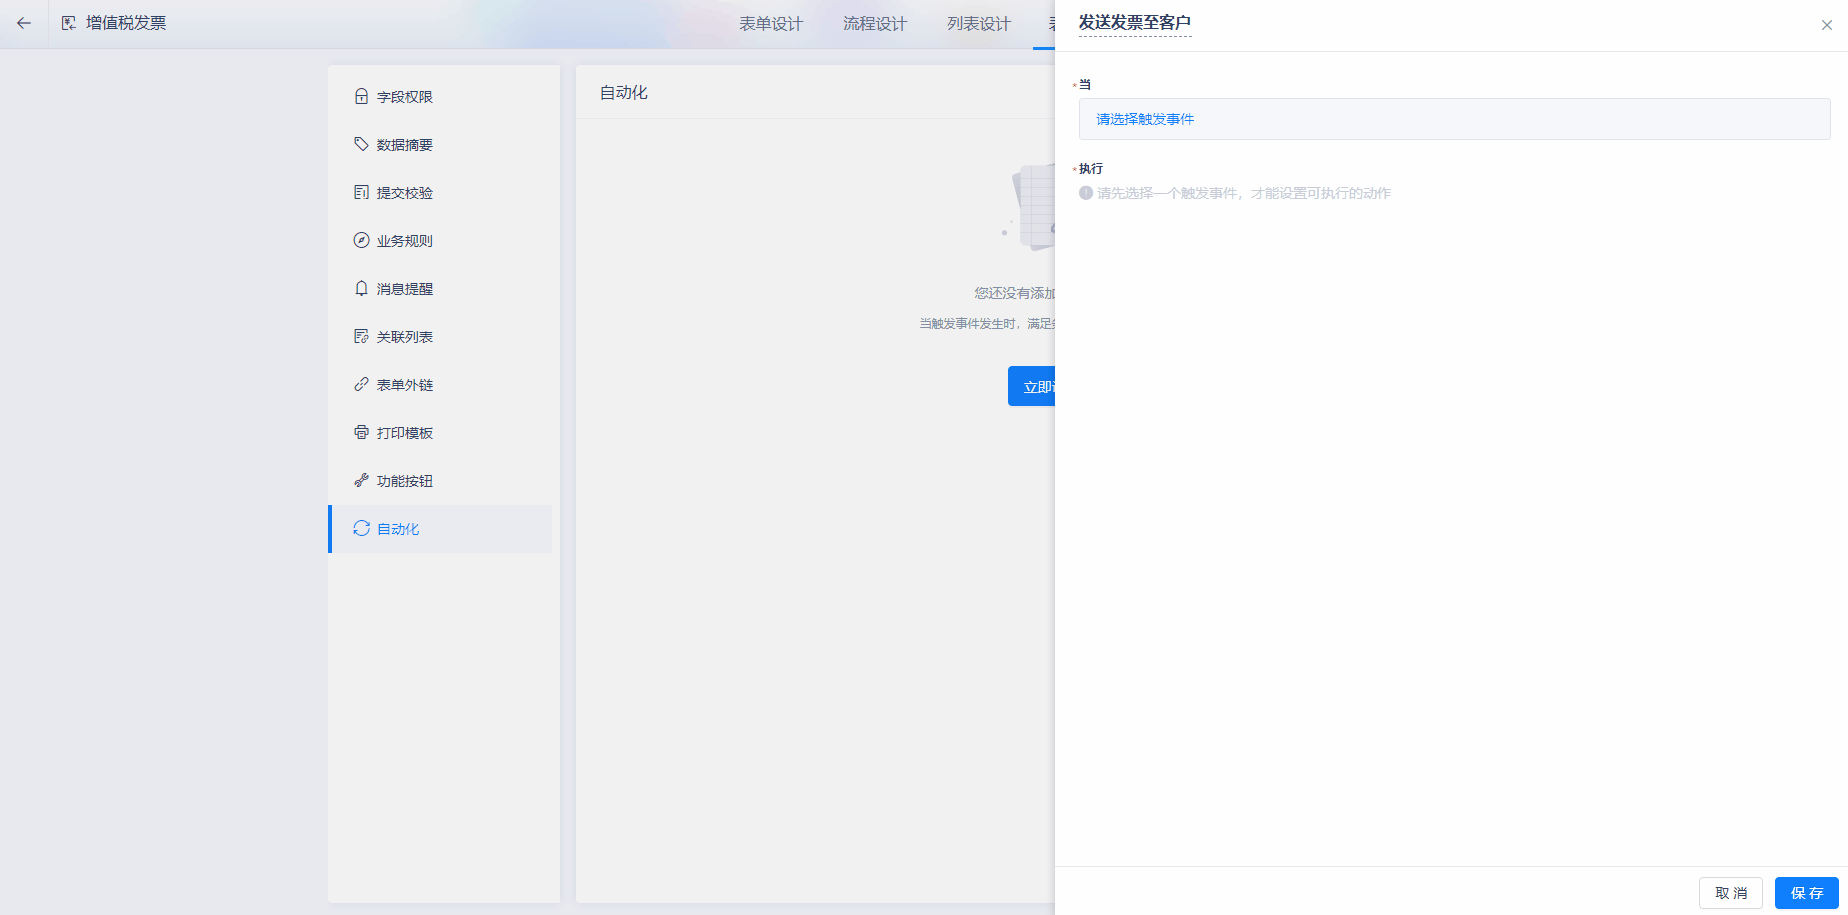Edit the 发送发票至客户 title field

1134,23
